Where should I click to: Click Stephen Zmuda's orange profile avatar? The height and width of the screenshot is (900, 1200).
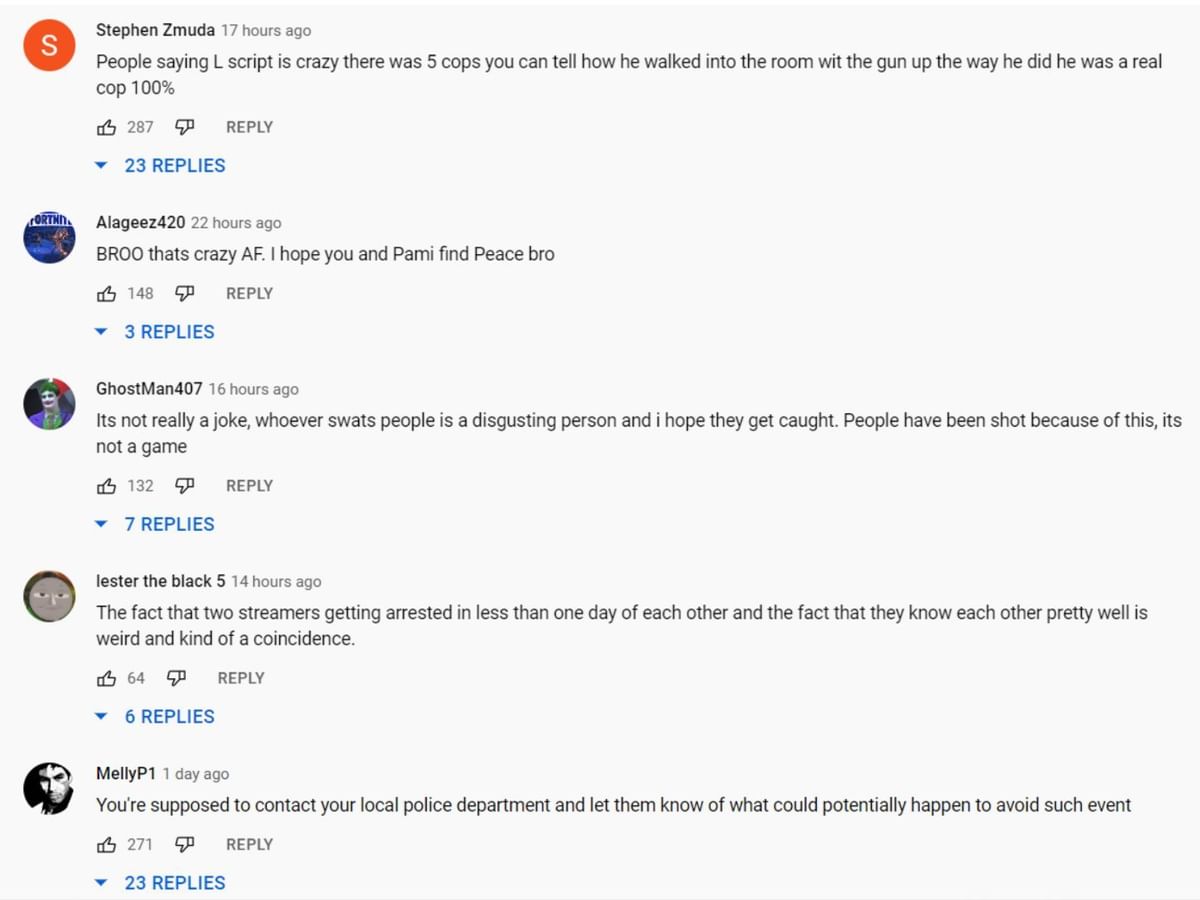(x=49, y=45)
